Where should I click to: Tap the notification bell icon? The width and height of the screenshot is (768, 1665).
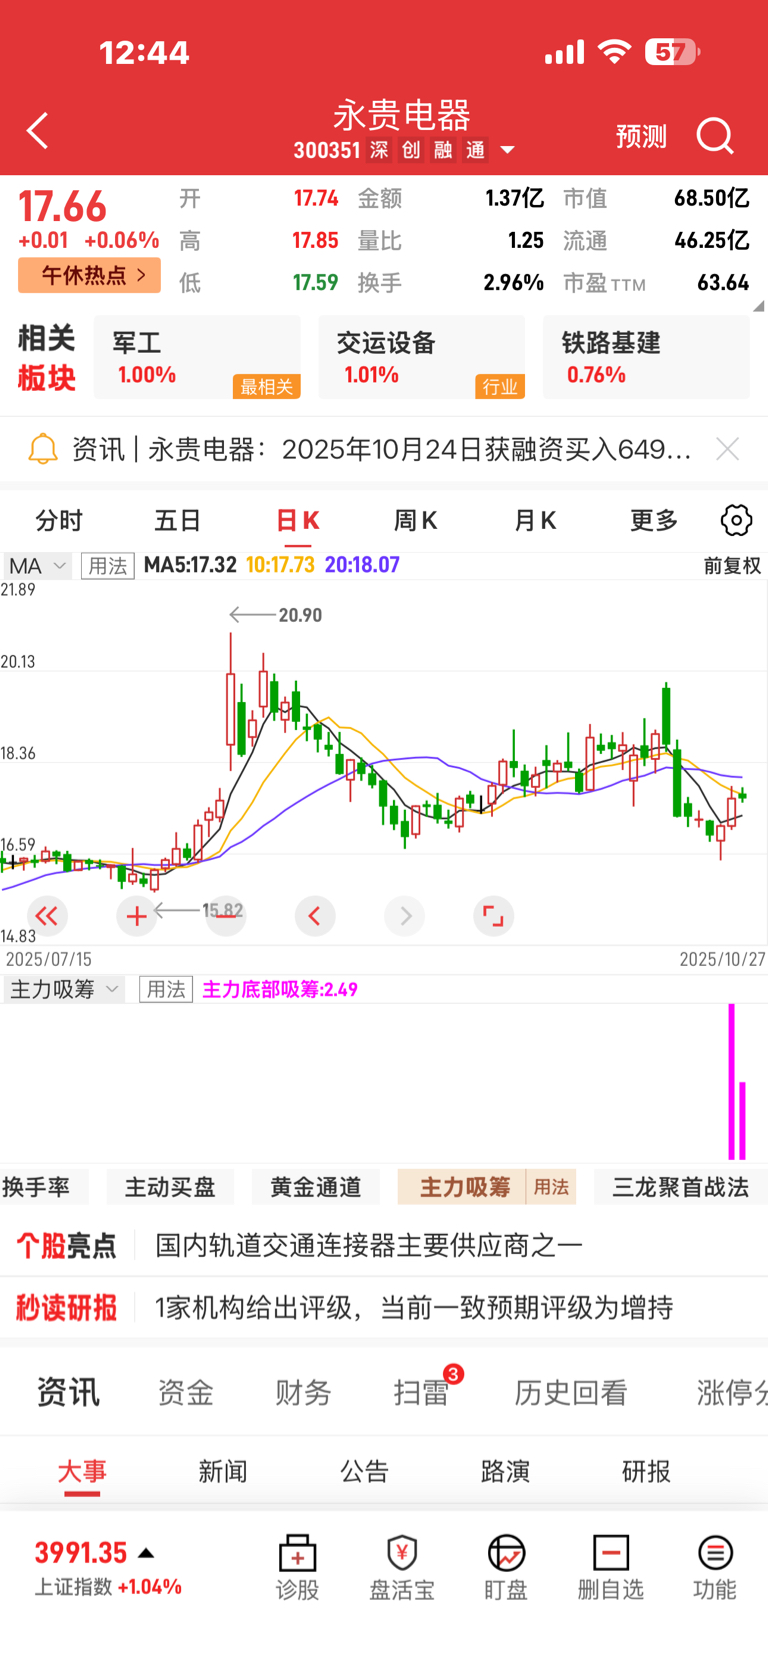click(x=43, y=449)
